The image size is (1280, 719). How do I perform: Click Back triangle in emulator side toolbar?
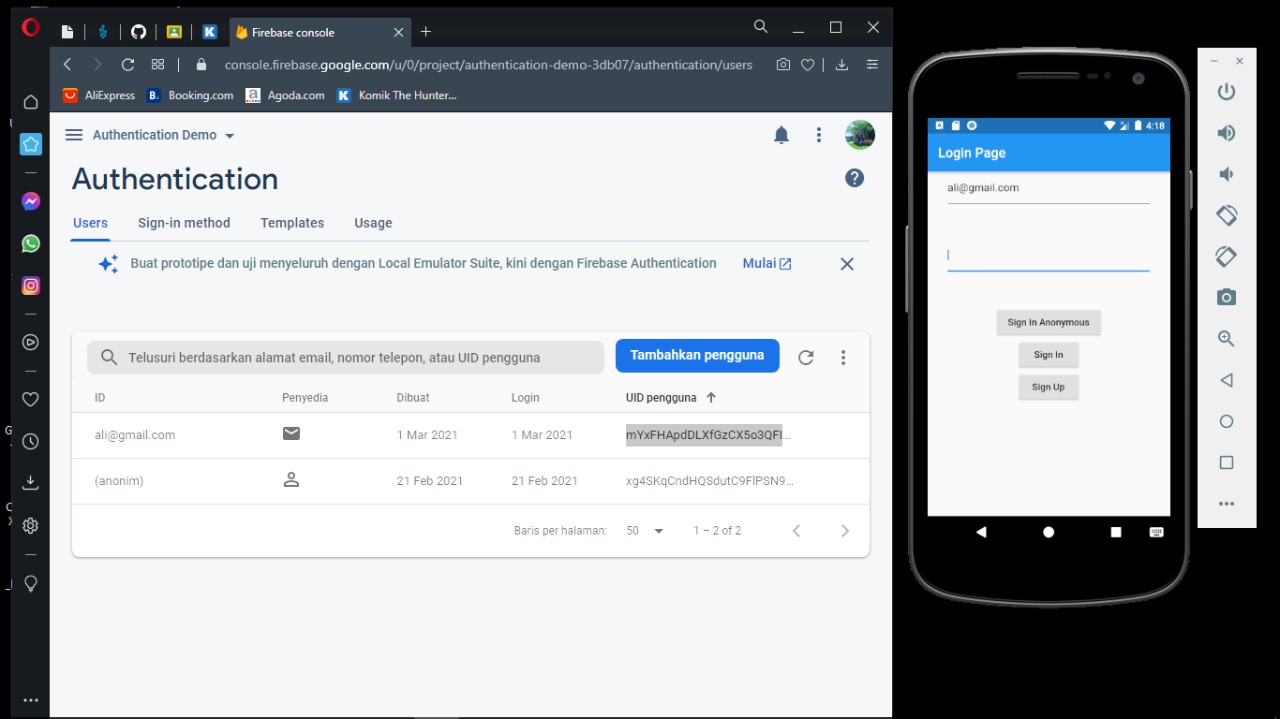coord(1226,380)
